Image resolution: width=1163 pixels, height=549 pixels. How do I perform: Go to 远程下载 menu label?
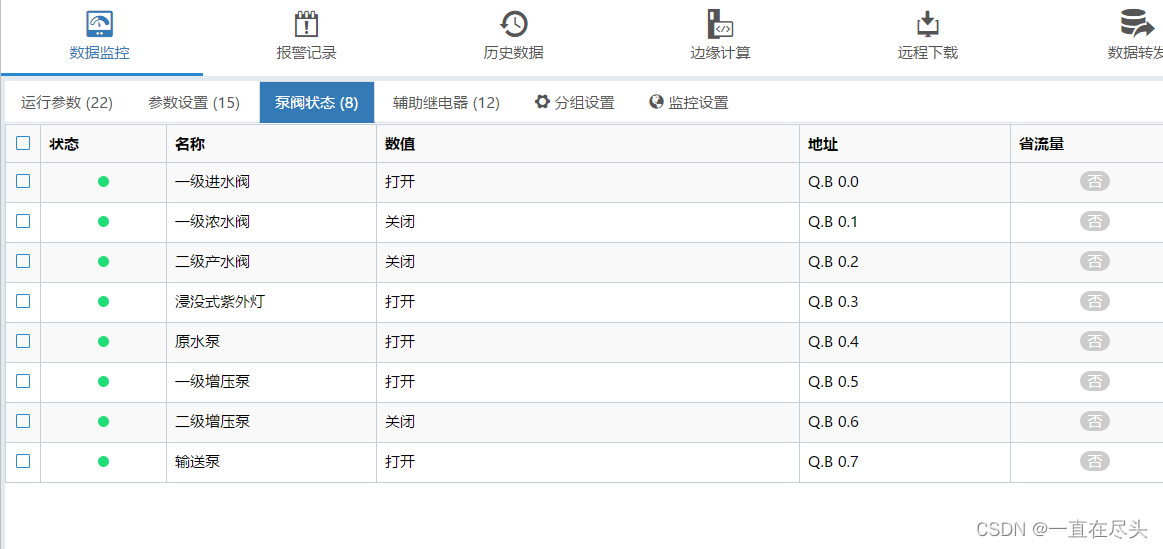pos(927,53)
